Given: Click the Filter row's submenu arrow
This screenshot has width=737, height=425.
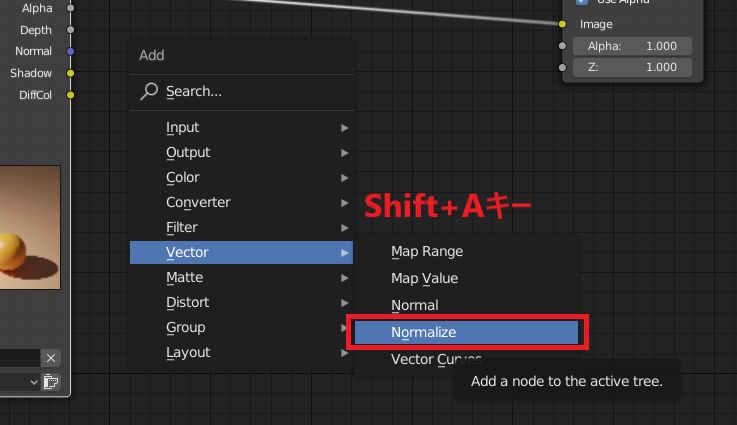Looking at the screenshot, I should click(345, 228).
